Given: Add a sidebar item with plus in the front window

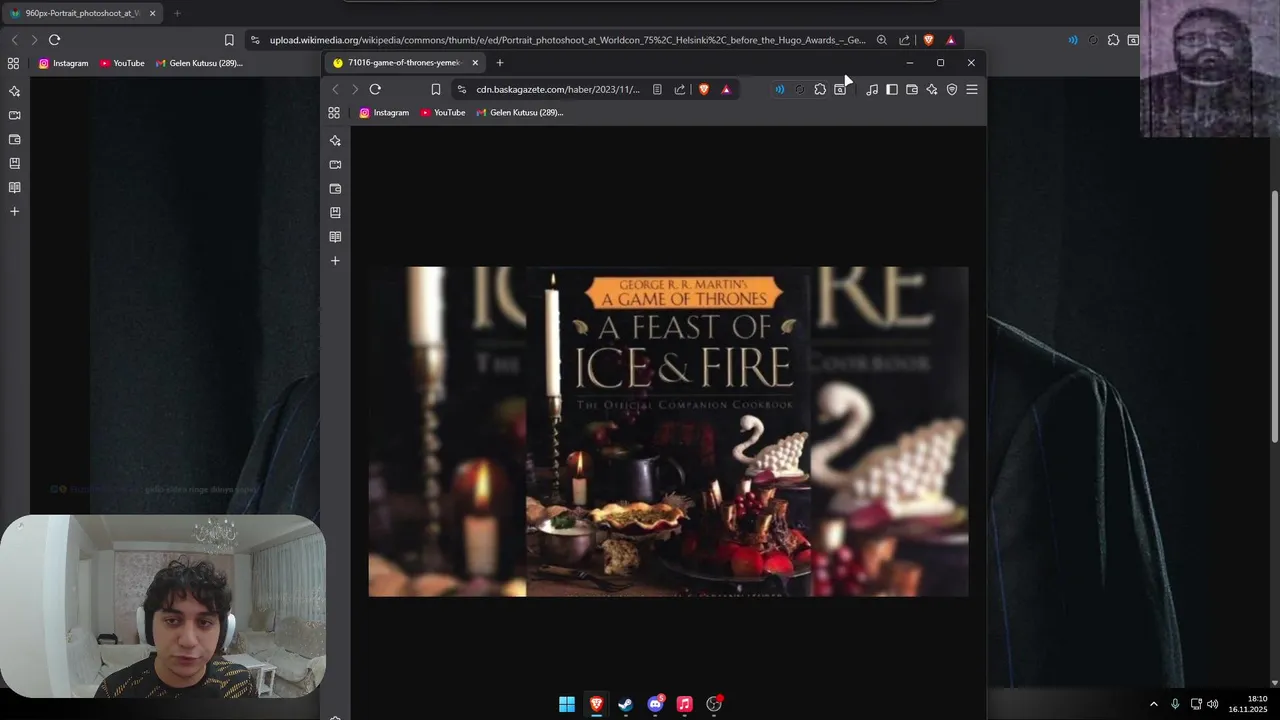Looking at the screenshot, I should click(x=335, y=261).
